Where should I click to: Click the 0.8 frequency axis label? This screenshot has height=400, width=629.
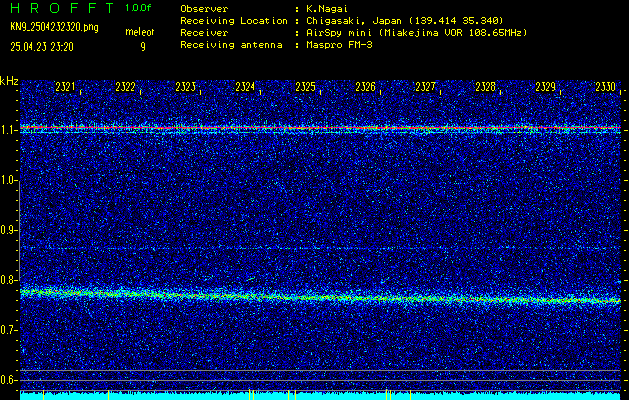(x=8, y=280)
